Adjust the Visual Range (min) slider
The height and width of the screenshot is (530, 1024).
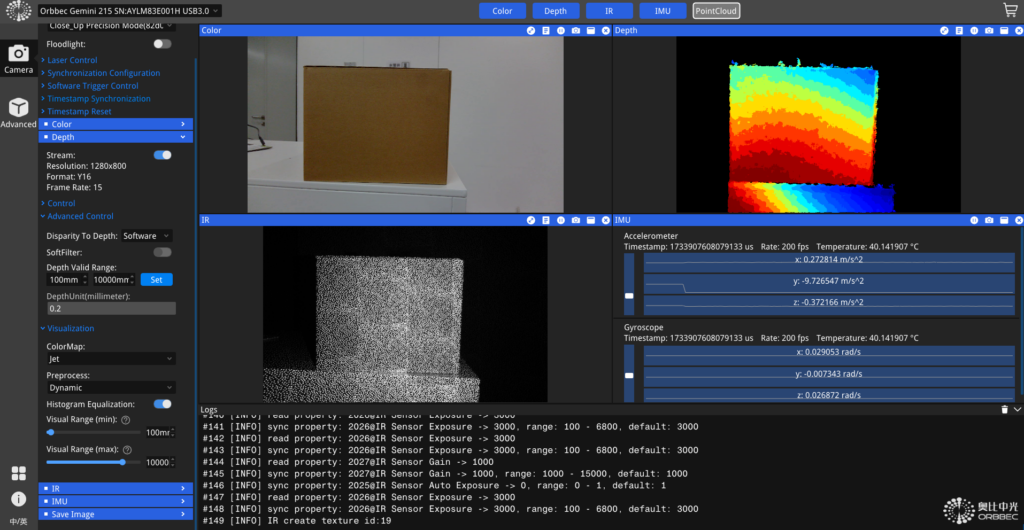click(93, 432)
